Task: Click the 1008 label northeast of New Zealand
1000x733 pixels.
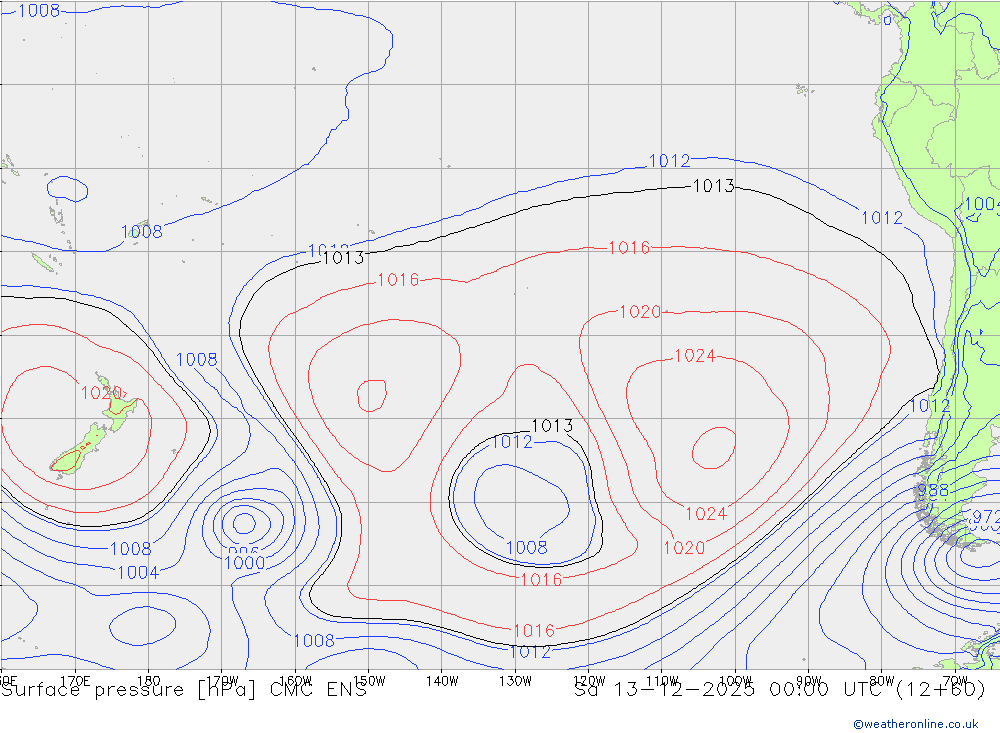Action: (x=196, y=359)
